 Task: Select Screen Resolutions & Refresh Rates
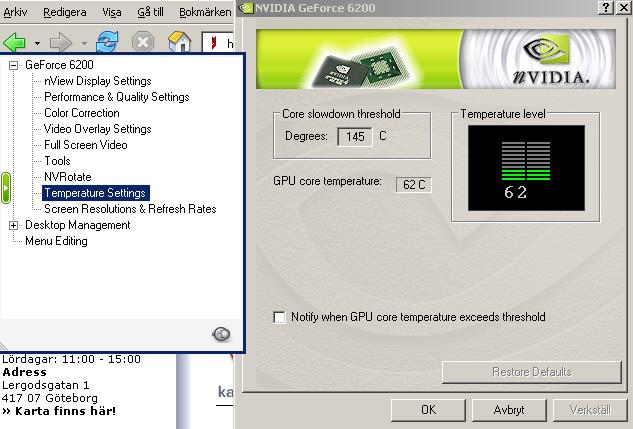130,209
